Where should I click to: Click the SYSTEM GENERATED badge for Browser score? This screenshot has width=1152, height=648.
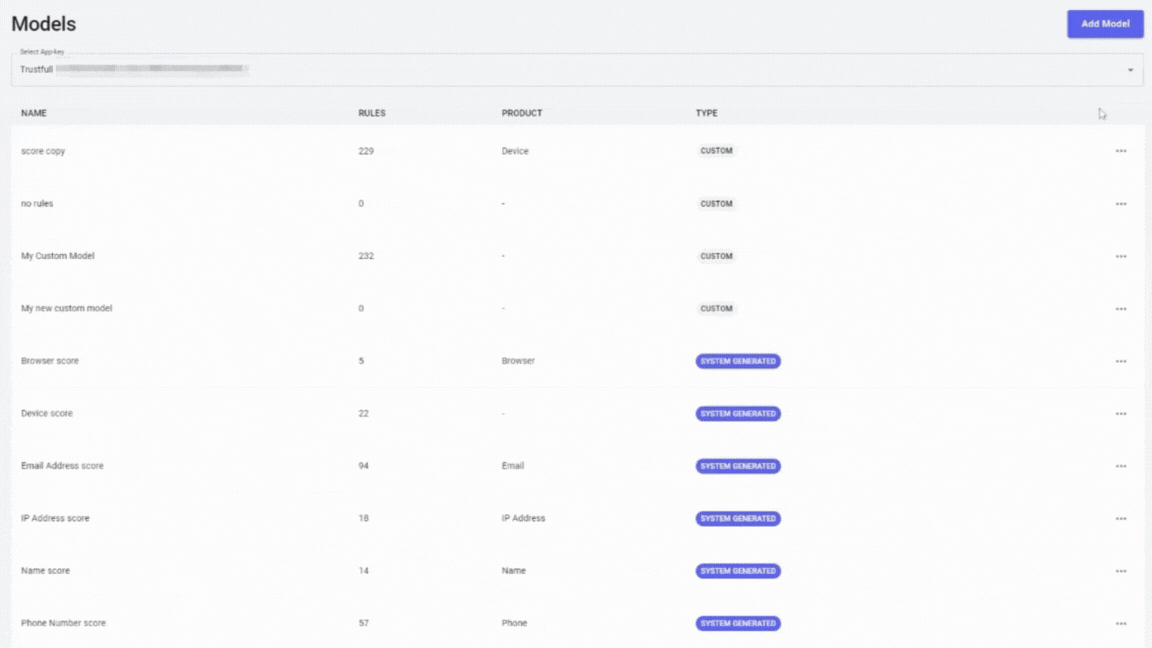tap(738, 361)
